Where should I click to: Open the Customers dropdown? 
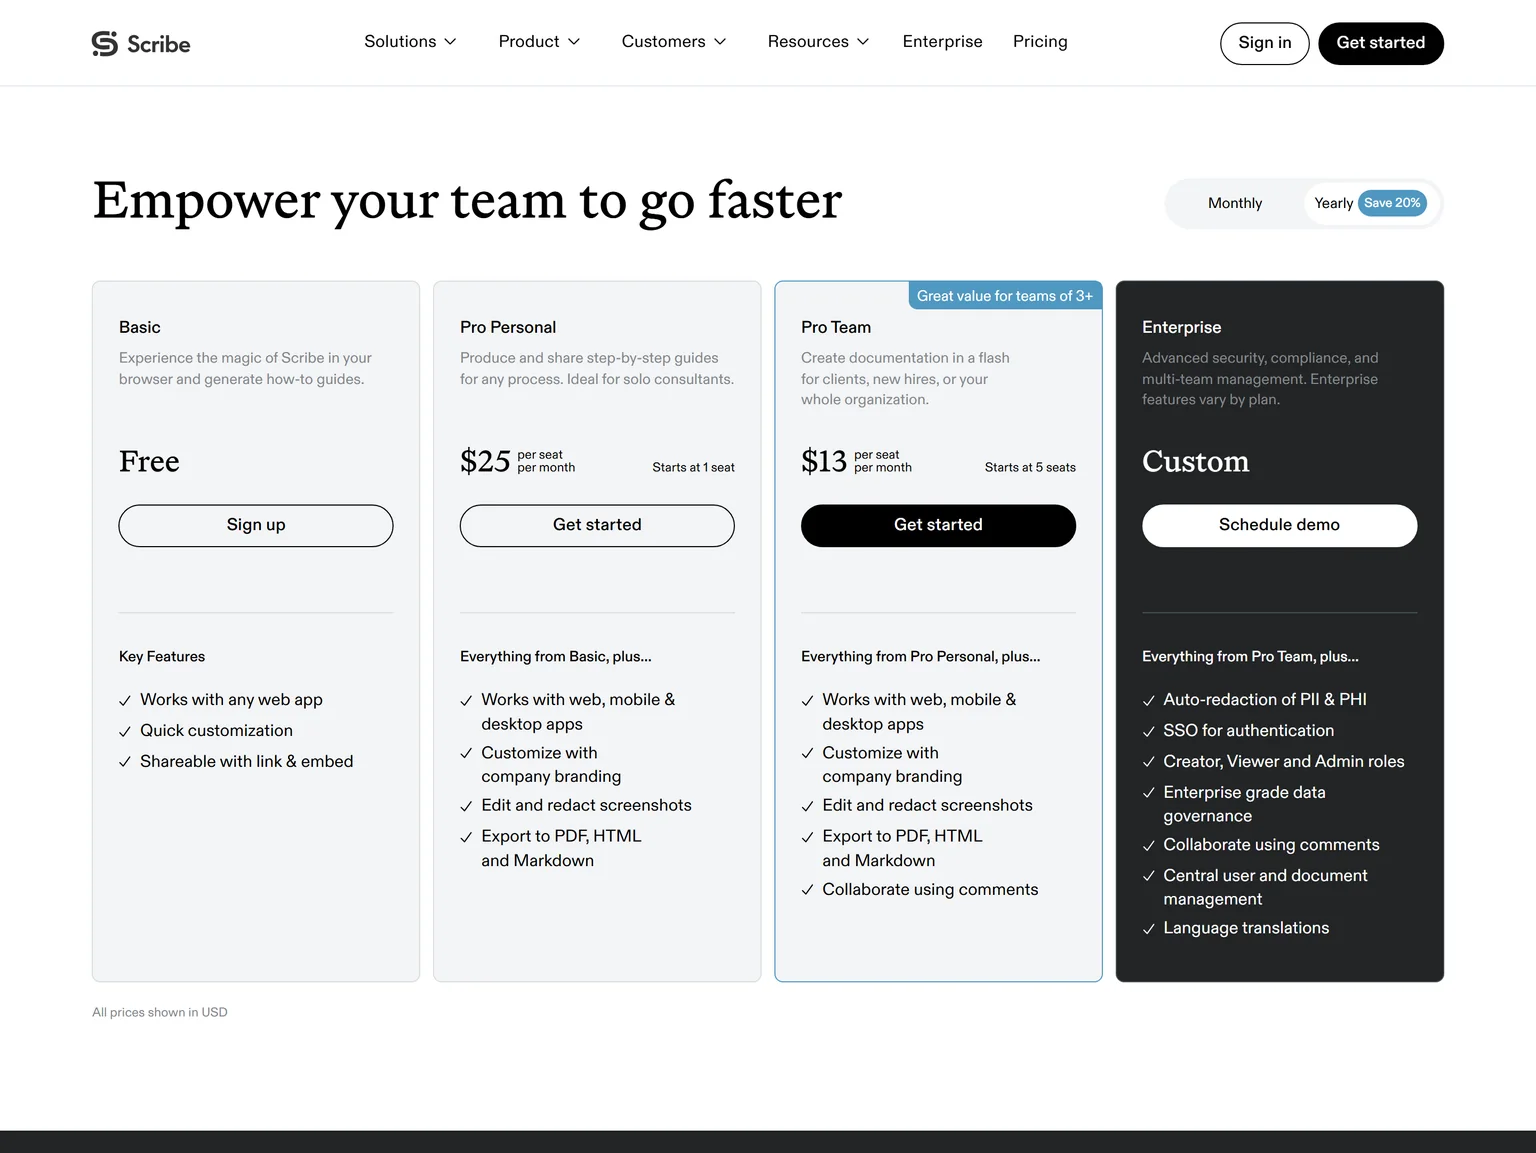point(673,42)
